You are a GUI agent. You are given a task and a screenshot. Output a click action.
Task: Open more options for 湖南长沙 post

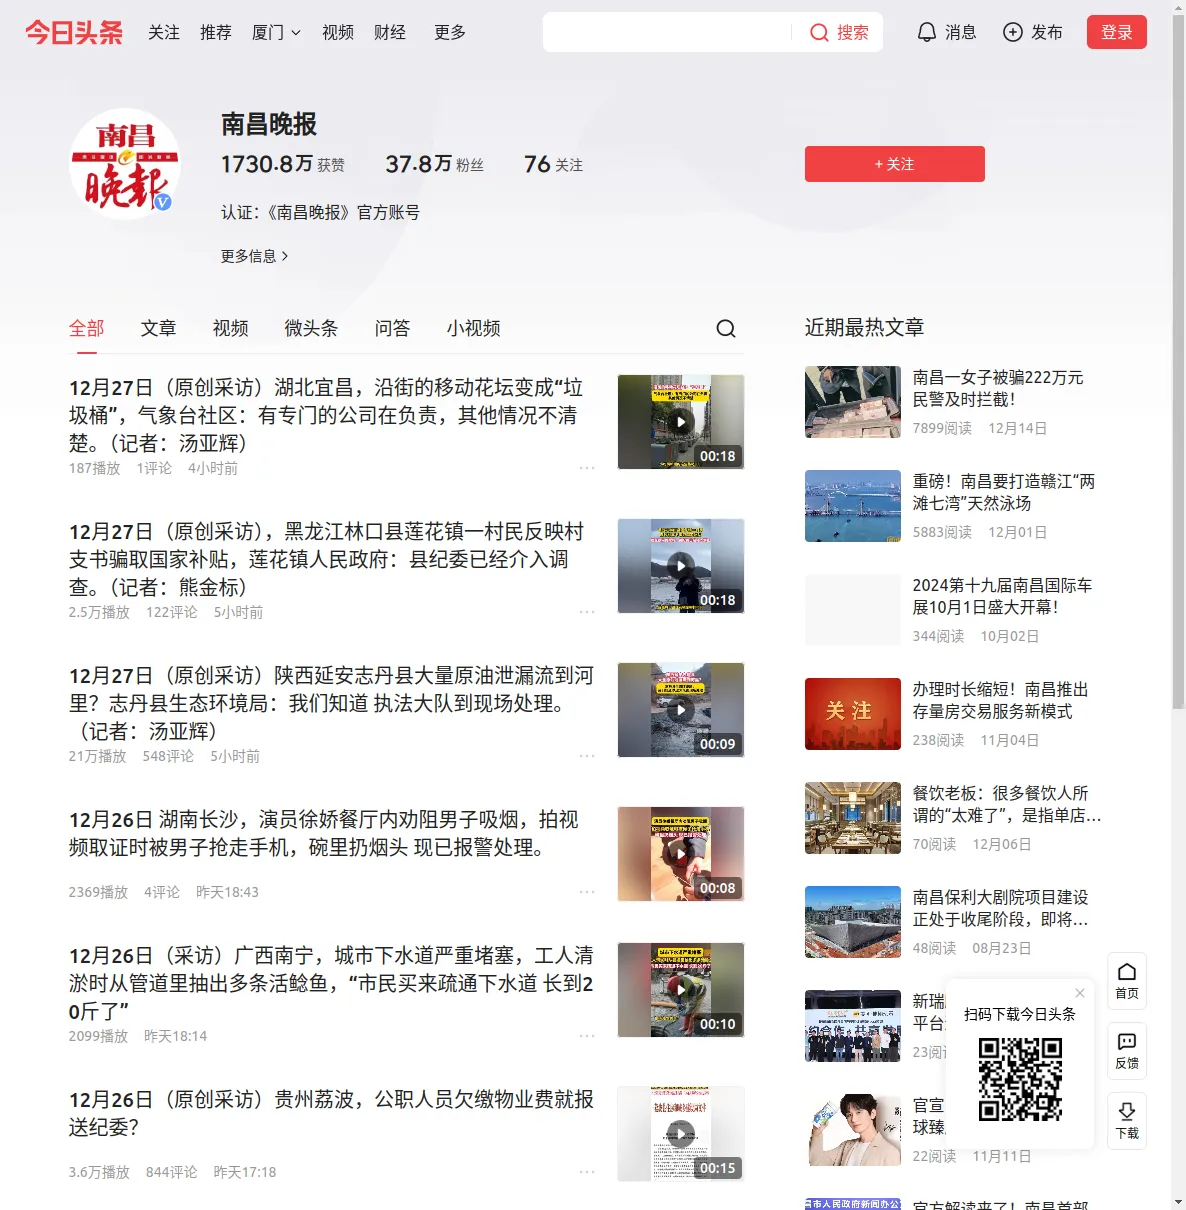[x=587, y=892]
